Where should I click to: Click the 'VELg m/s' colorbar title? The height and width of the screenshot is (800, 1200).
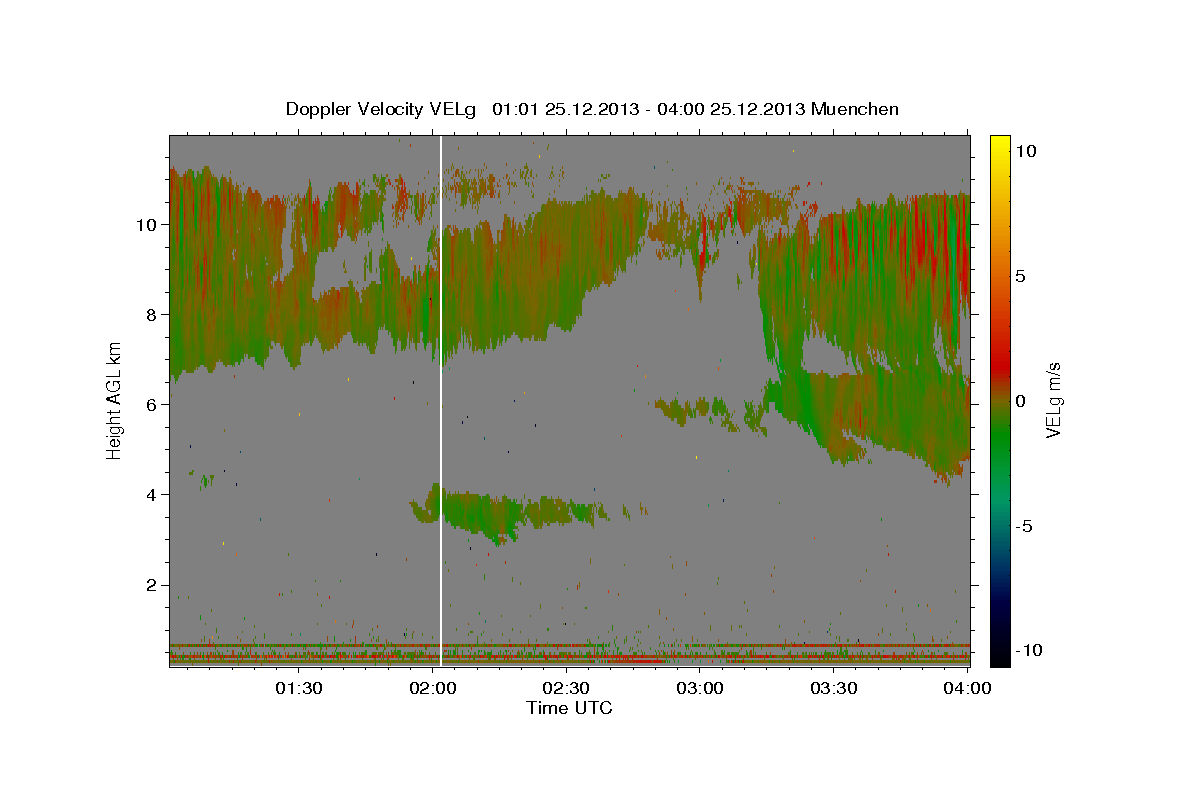[1054, 399]
